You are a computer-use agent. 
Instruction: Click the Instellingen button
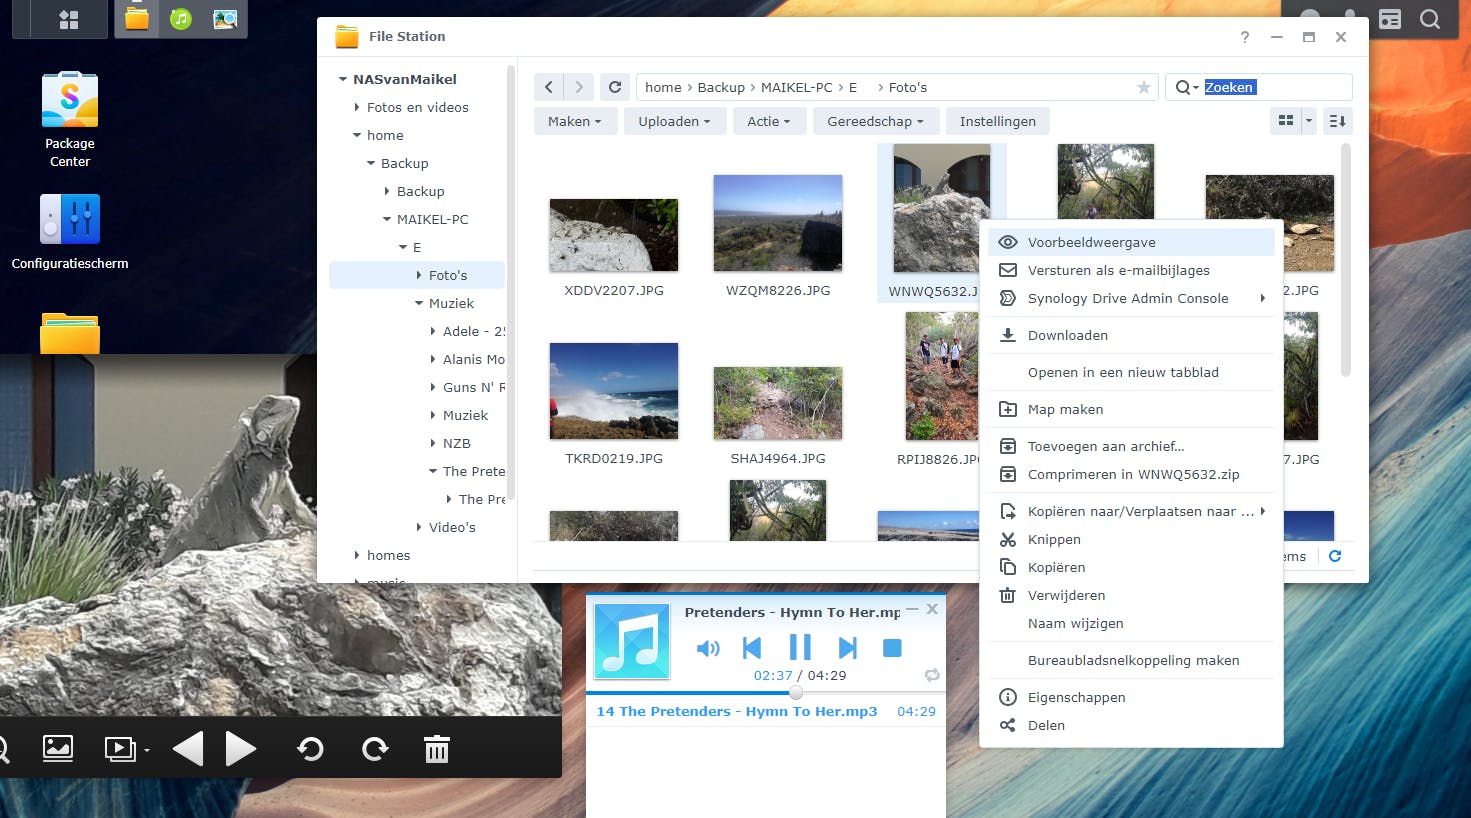coord(997,121)
